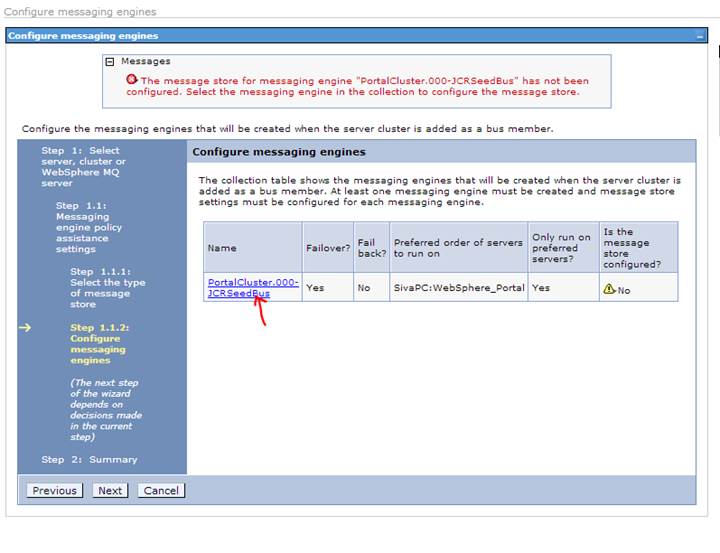Click the Failover? column header

pyautogui.click(x=328, y=248)
